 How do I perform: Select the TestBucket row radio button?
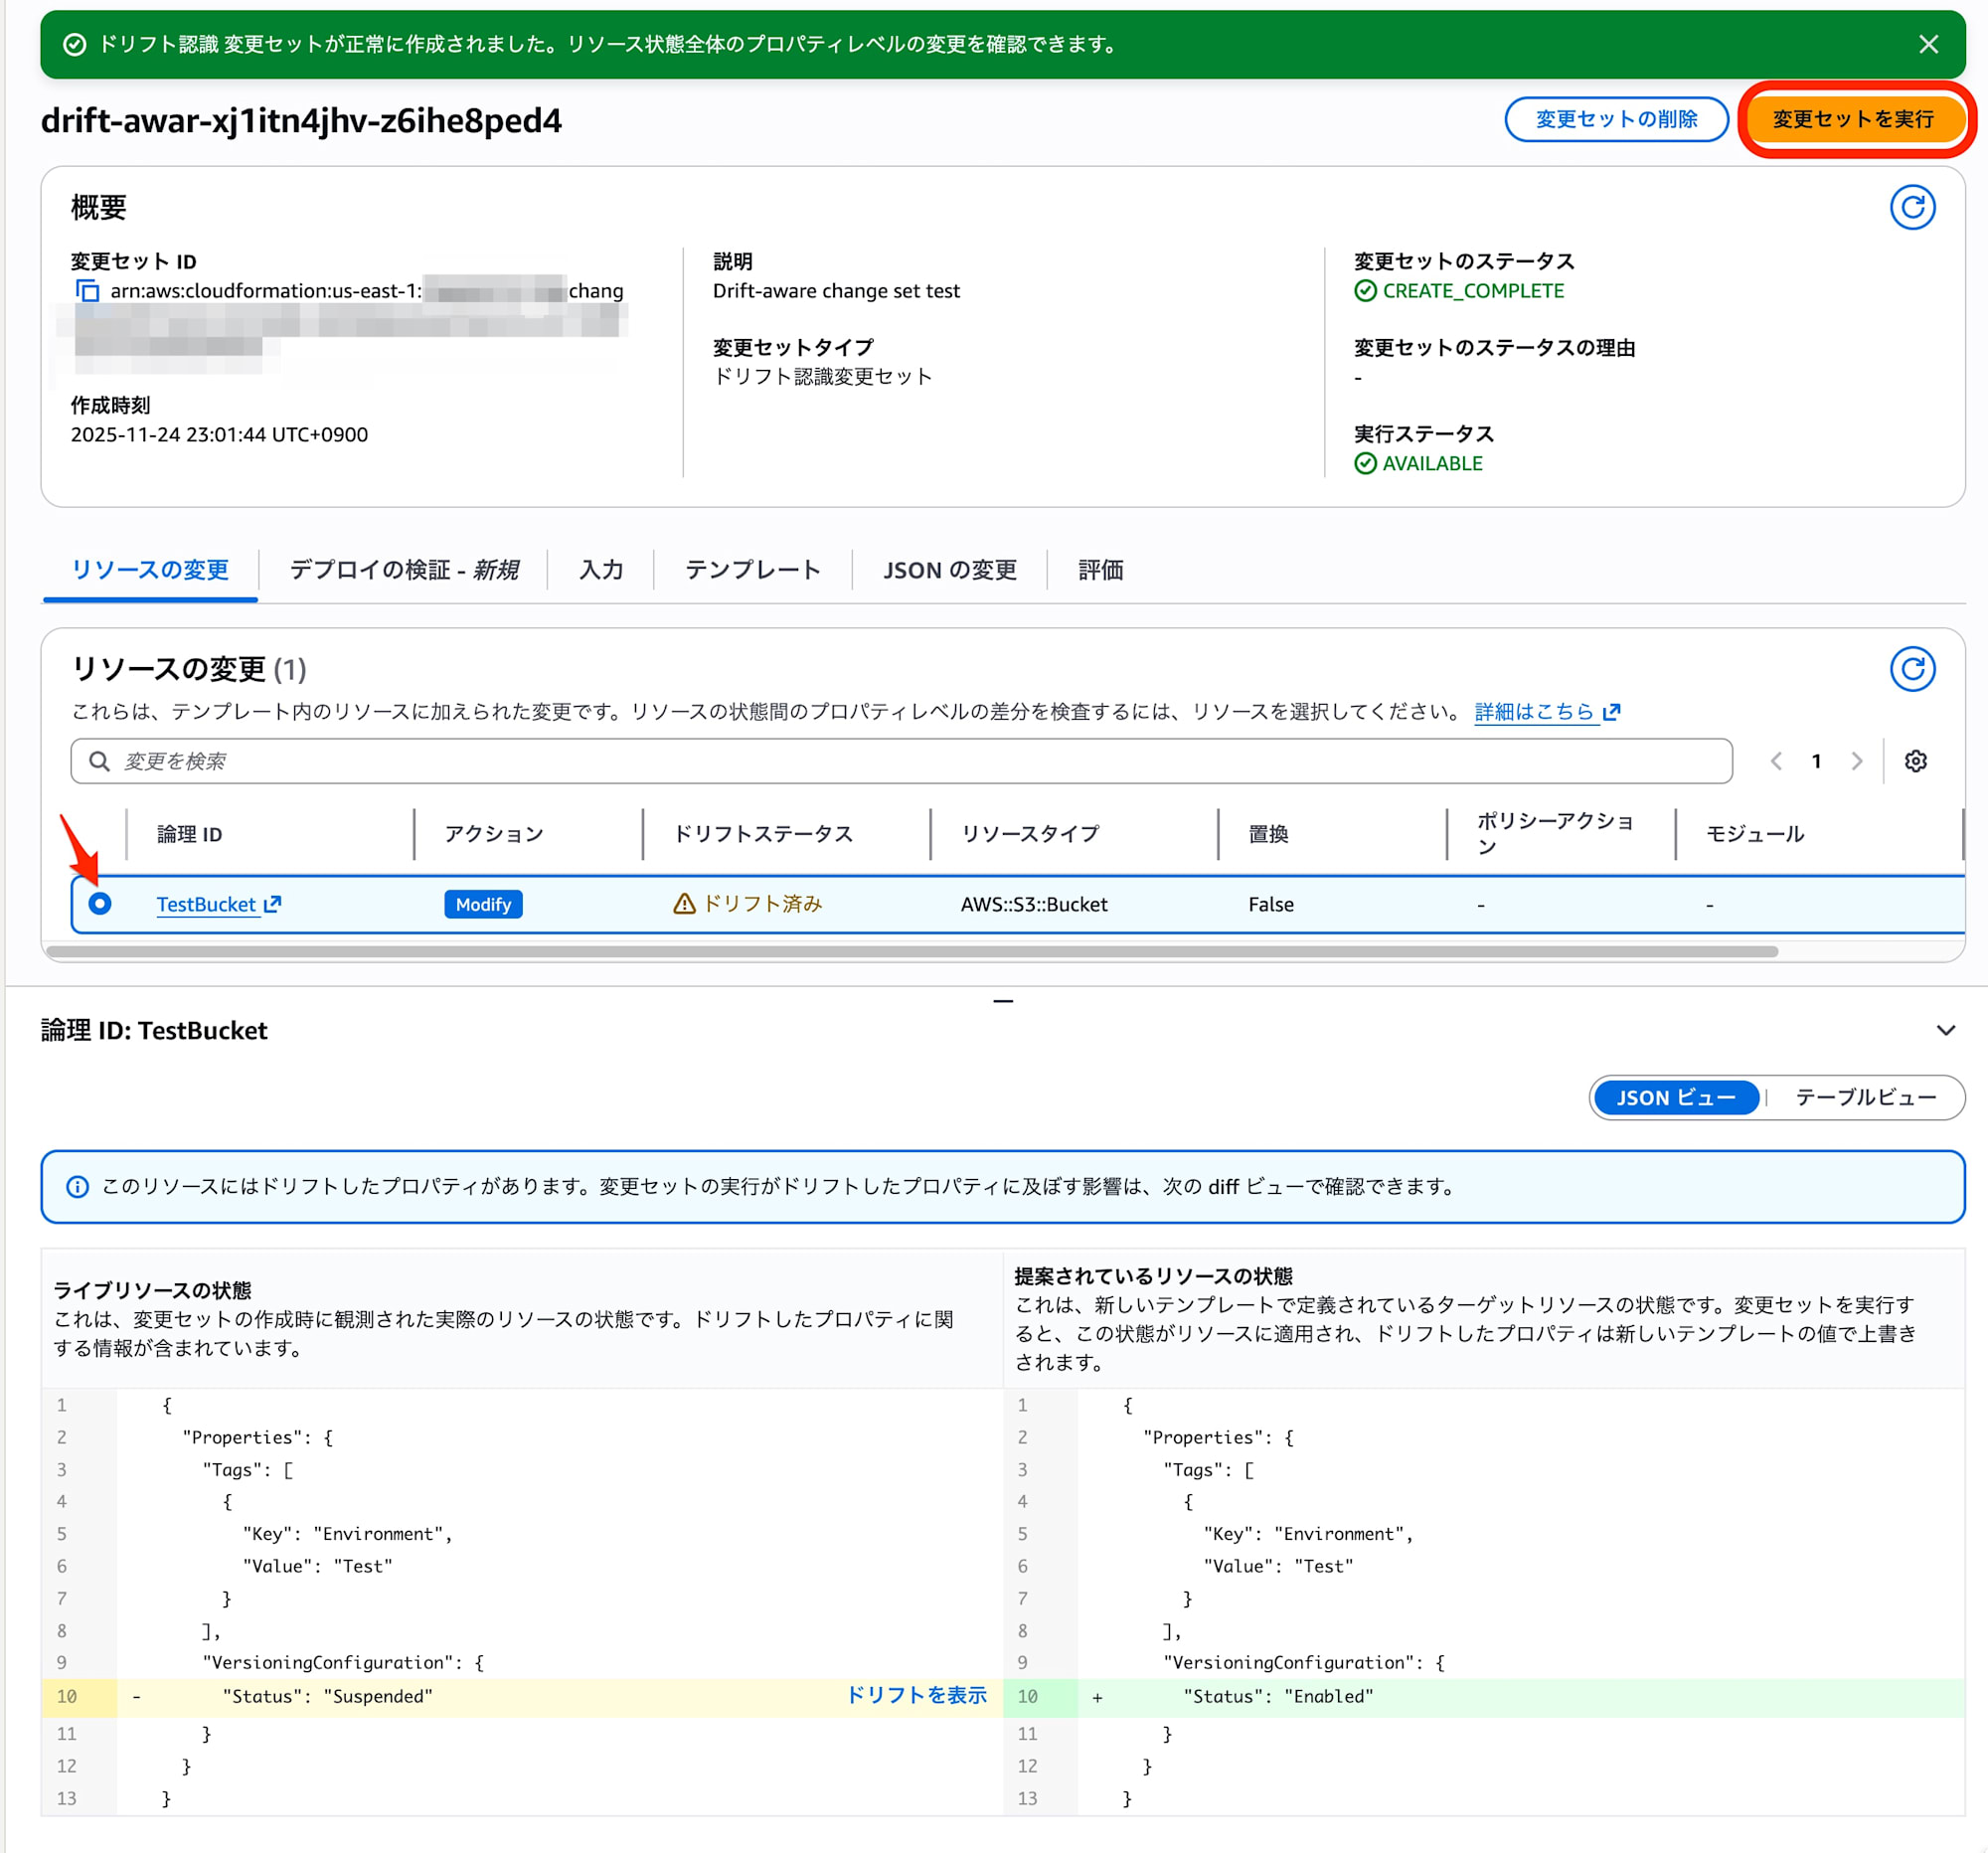click(101, 904)
